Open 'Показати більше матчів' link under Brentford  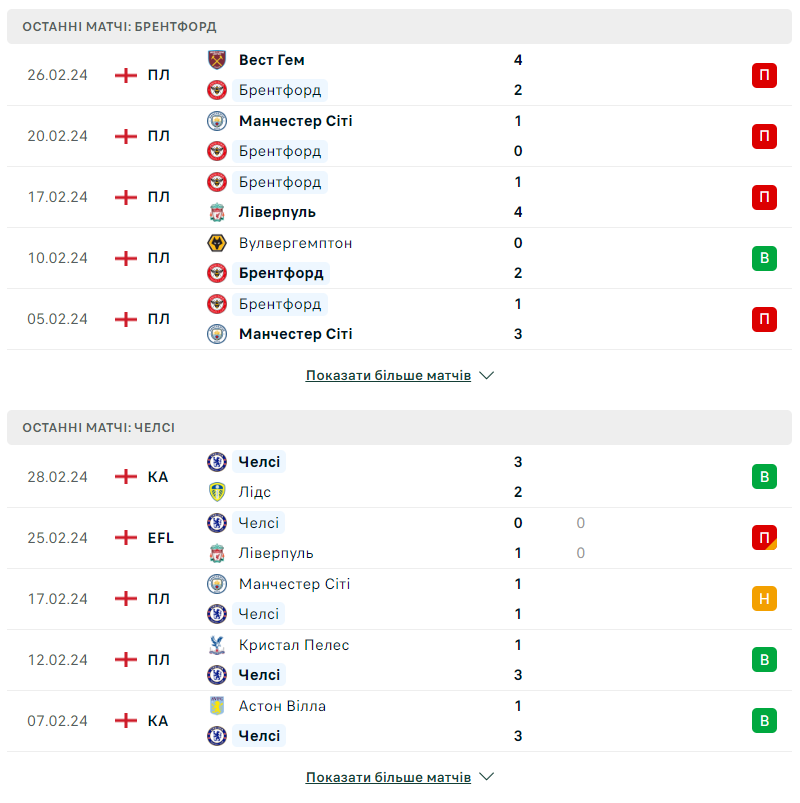click(x=388, y=376)
